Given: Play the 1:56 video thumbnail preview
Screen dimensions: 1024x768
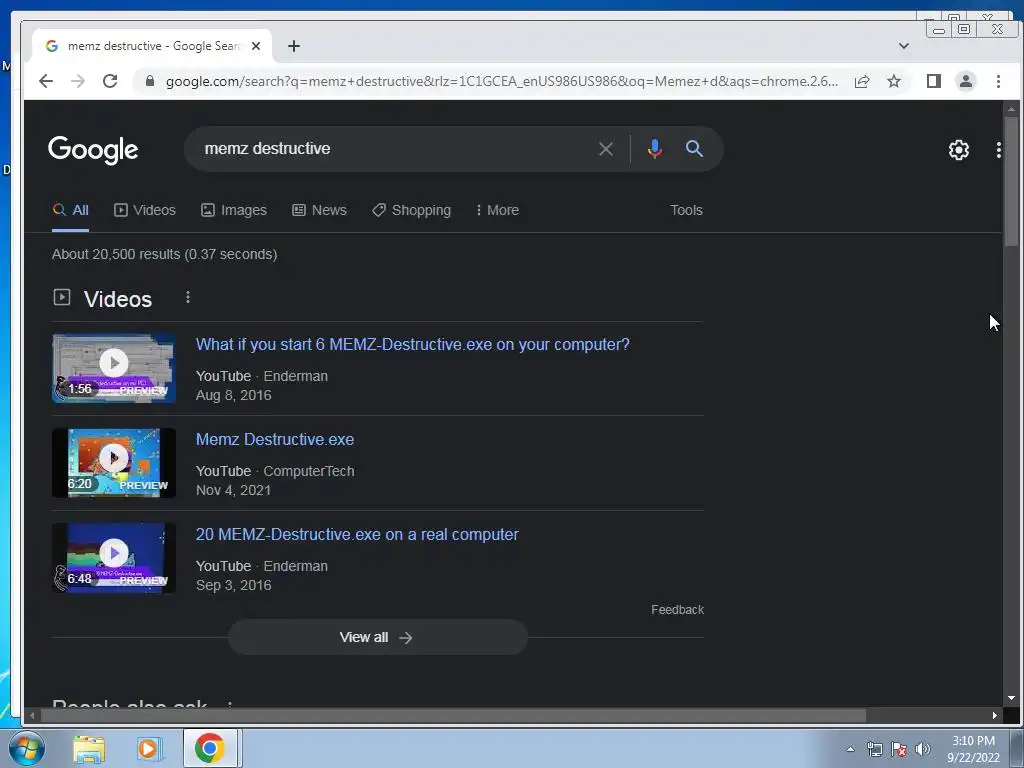Looking at the screenshot, I should point(114,368).
